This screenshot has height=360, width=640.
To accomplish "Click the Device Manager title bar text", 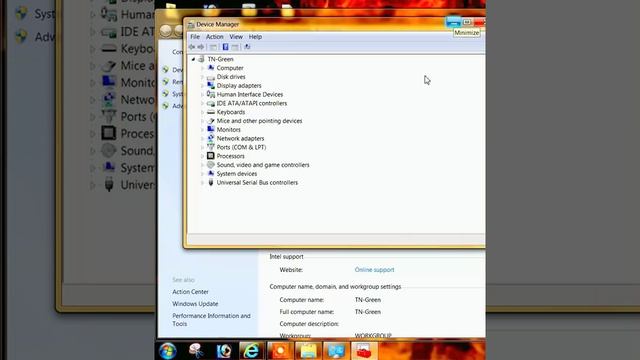I will coord(217,24).
